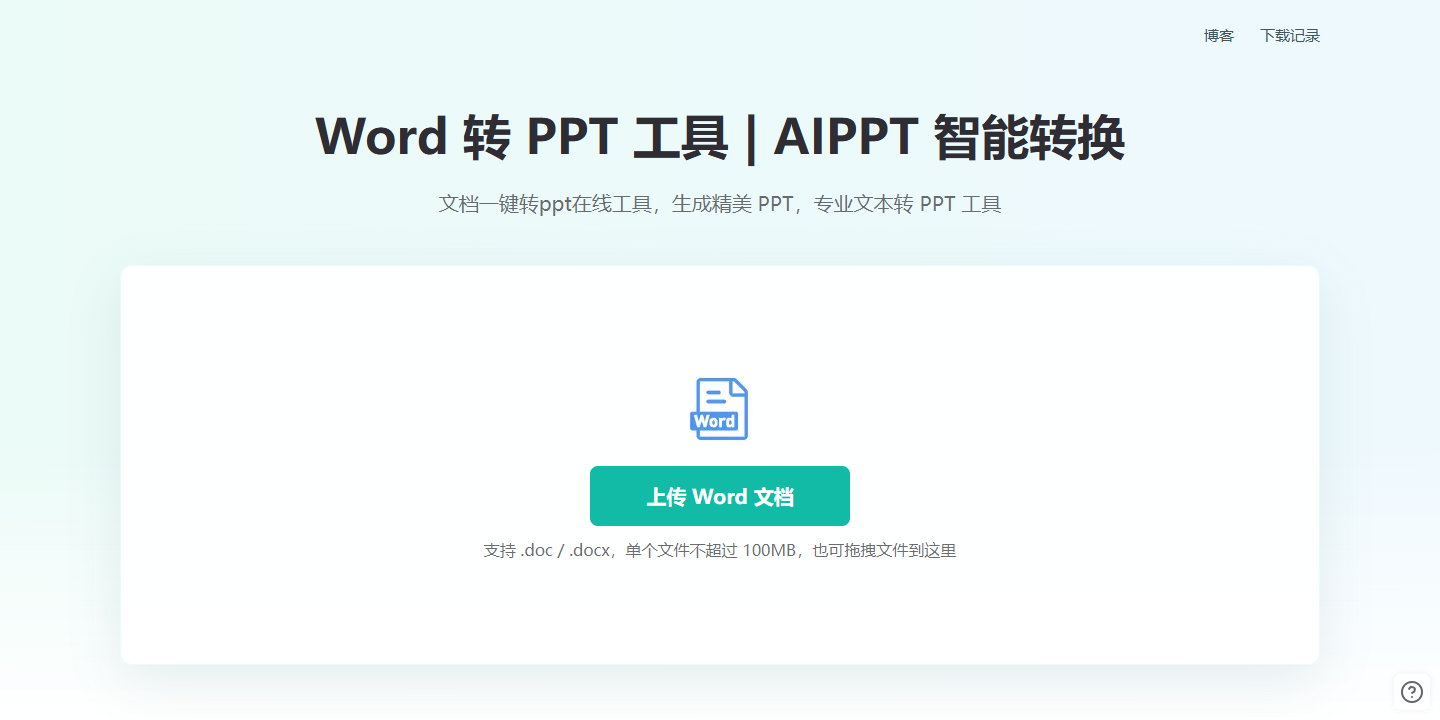Click the Word document file icon
Image resolution: width=1440 pixels, height=720 pixels.
pos(719,409)
